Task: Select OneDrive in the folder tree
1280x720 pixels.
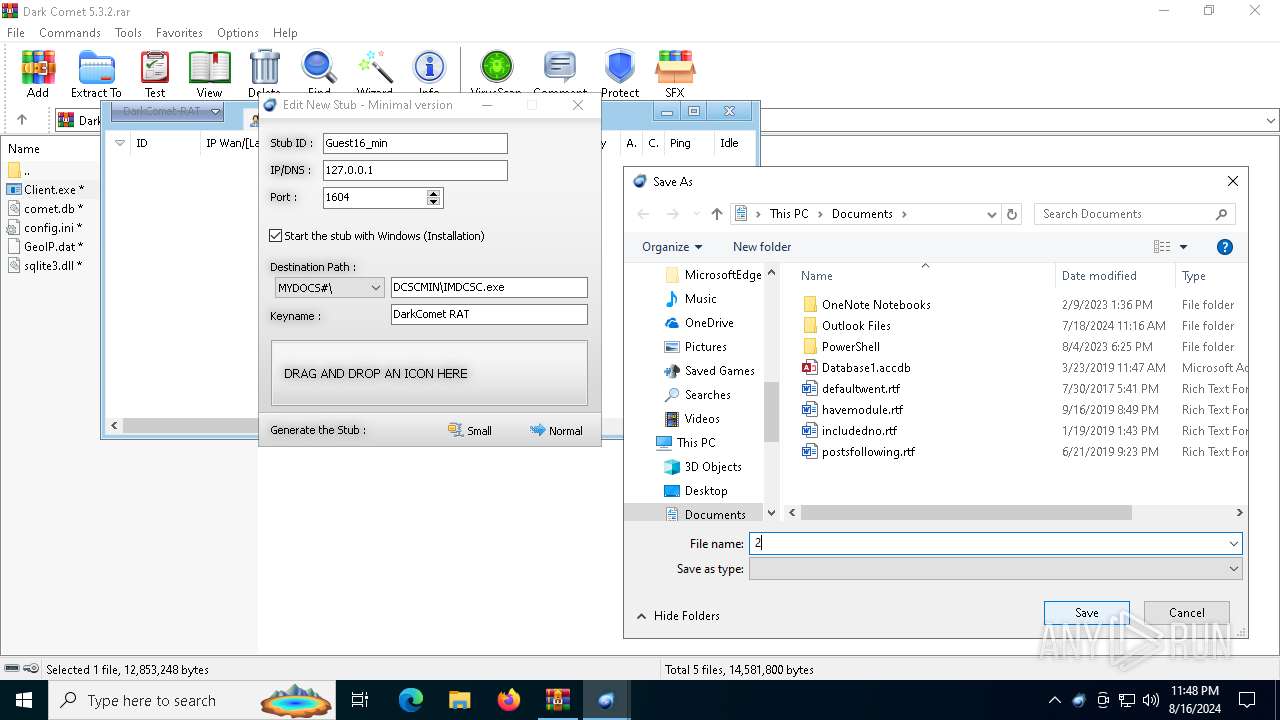Action: point(708,323)
